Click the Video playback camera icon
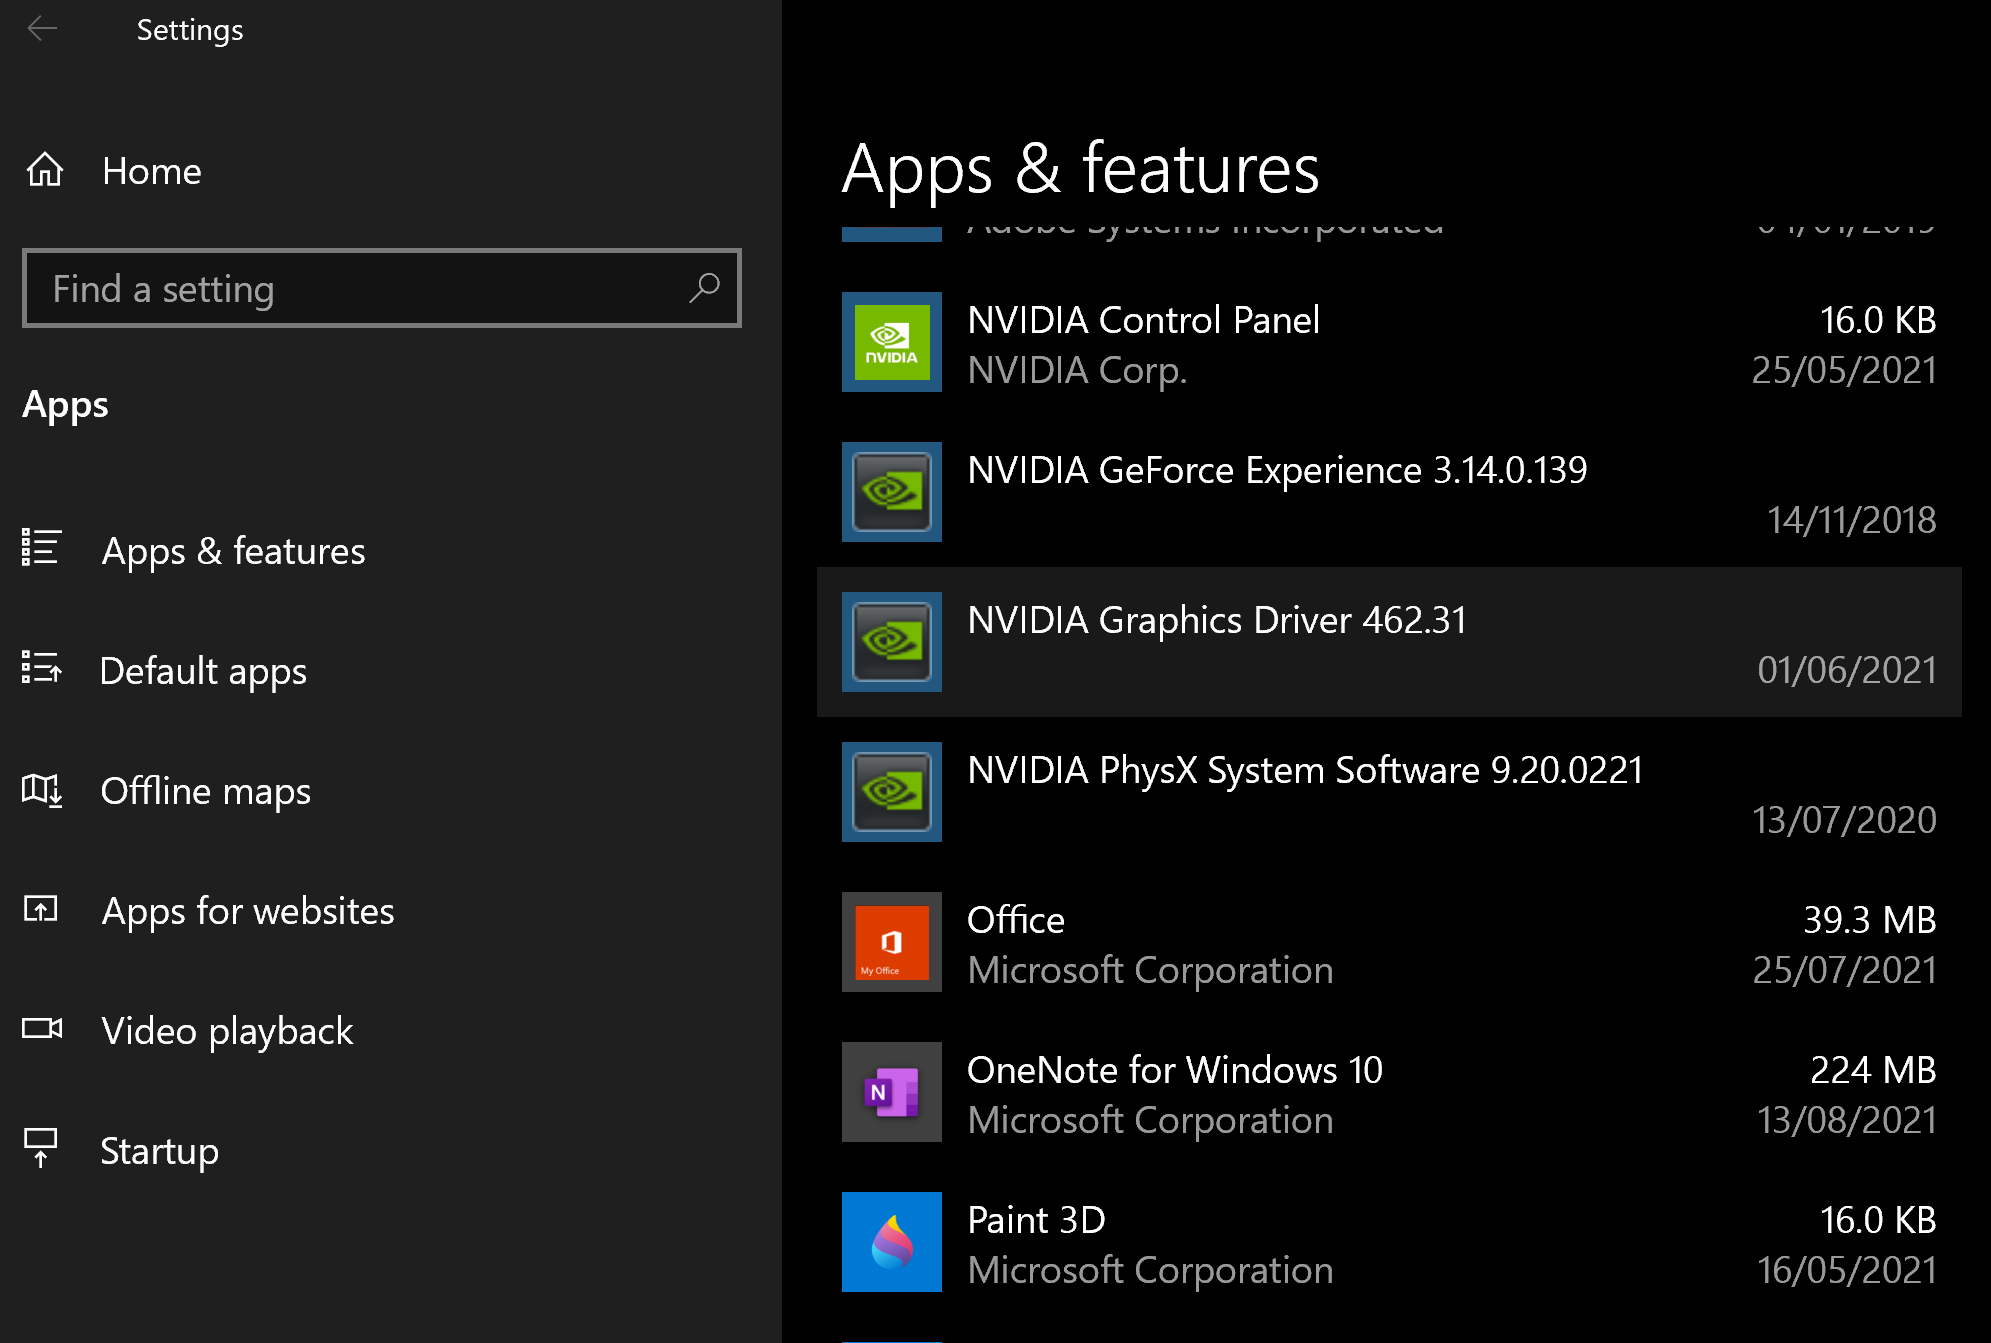Screen dimensions: 1991x1343 pyautogui.click(x=42, y=1029)
